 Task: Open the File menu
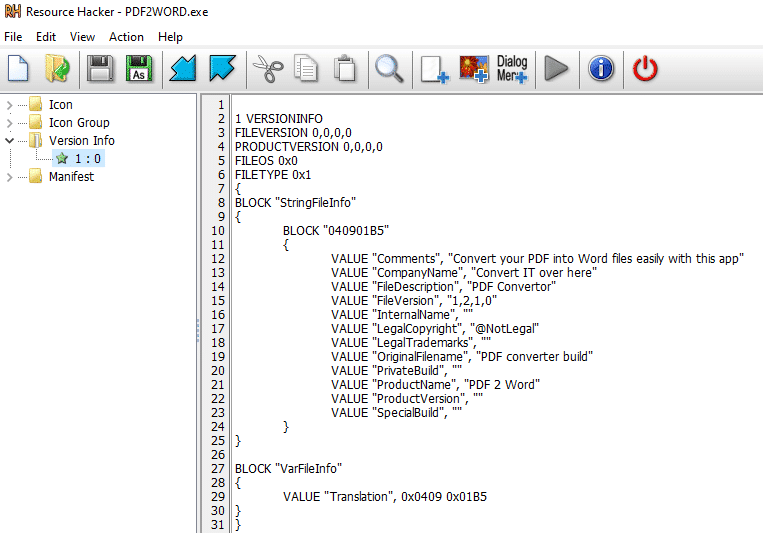(x=13, y=37)
